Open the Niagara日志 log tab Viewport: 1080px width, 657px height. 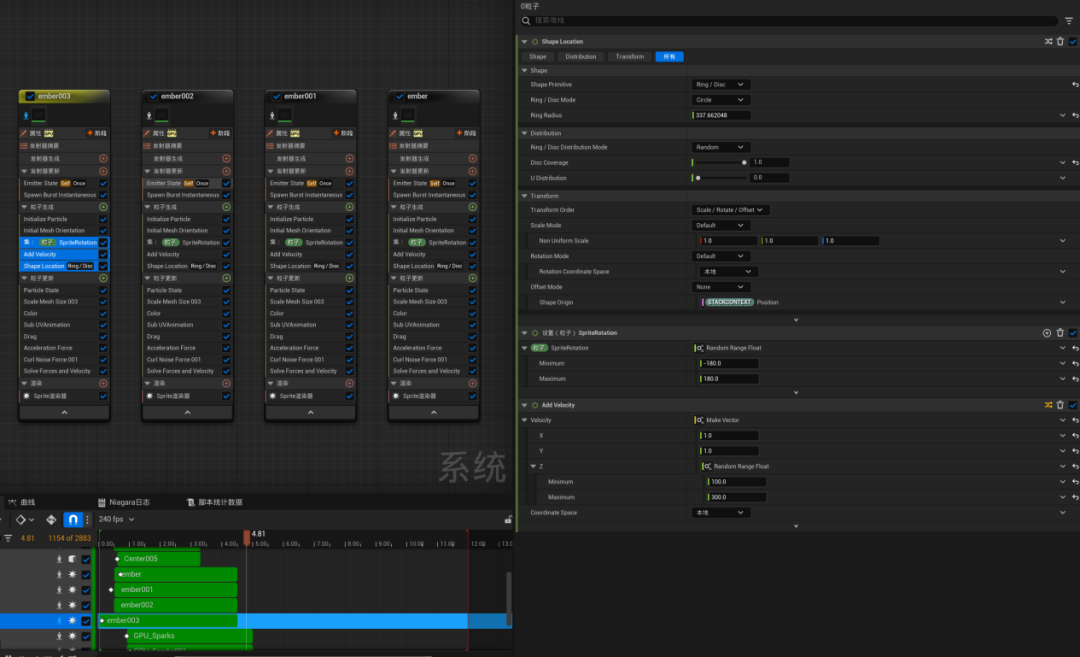[x=124, y=502]
